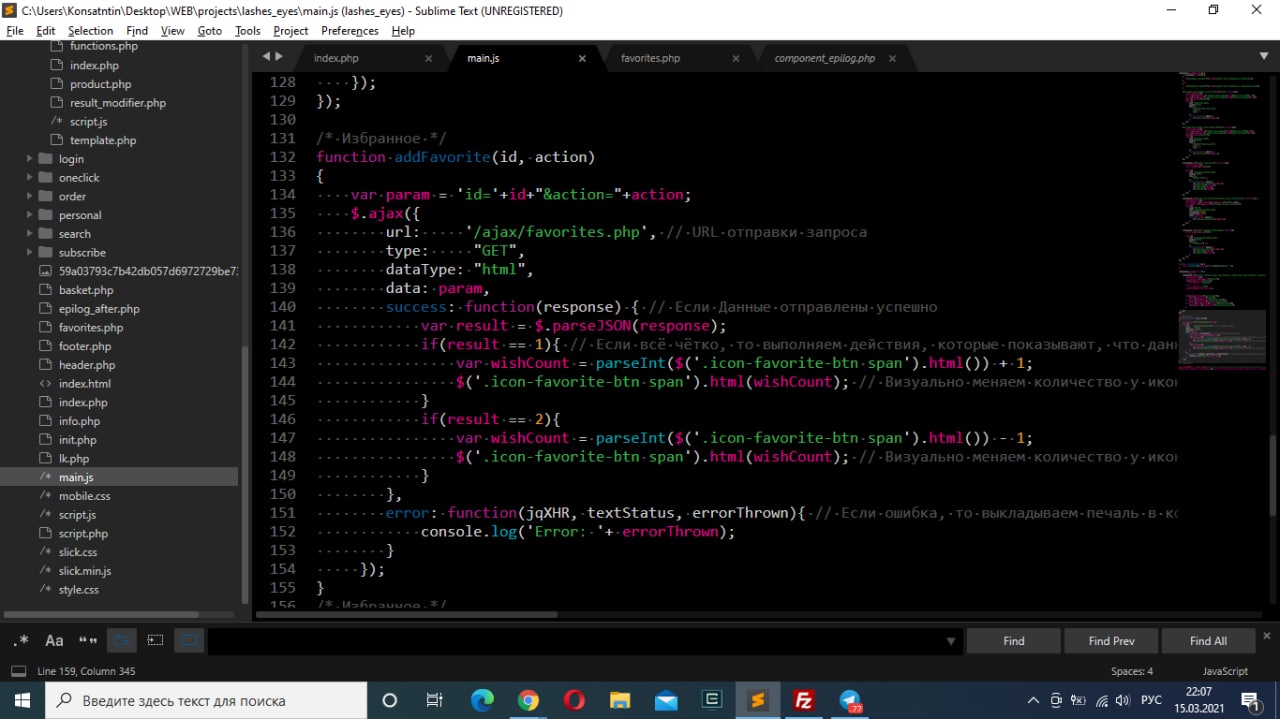This screenshot has width=1280, height=719.
Task: Toggle in-selection search option
Action: click(x=155, y=641)
